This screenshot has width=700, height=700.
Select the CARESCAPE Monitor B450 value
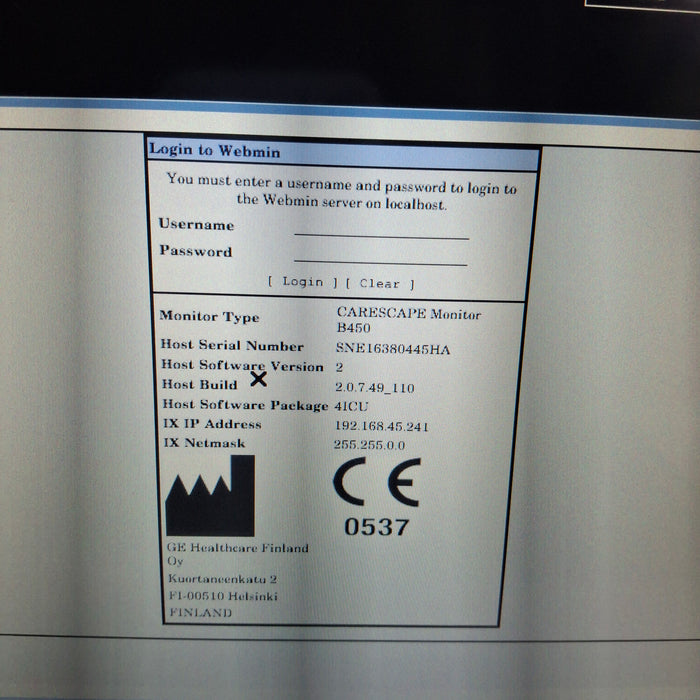coord(408,320)
